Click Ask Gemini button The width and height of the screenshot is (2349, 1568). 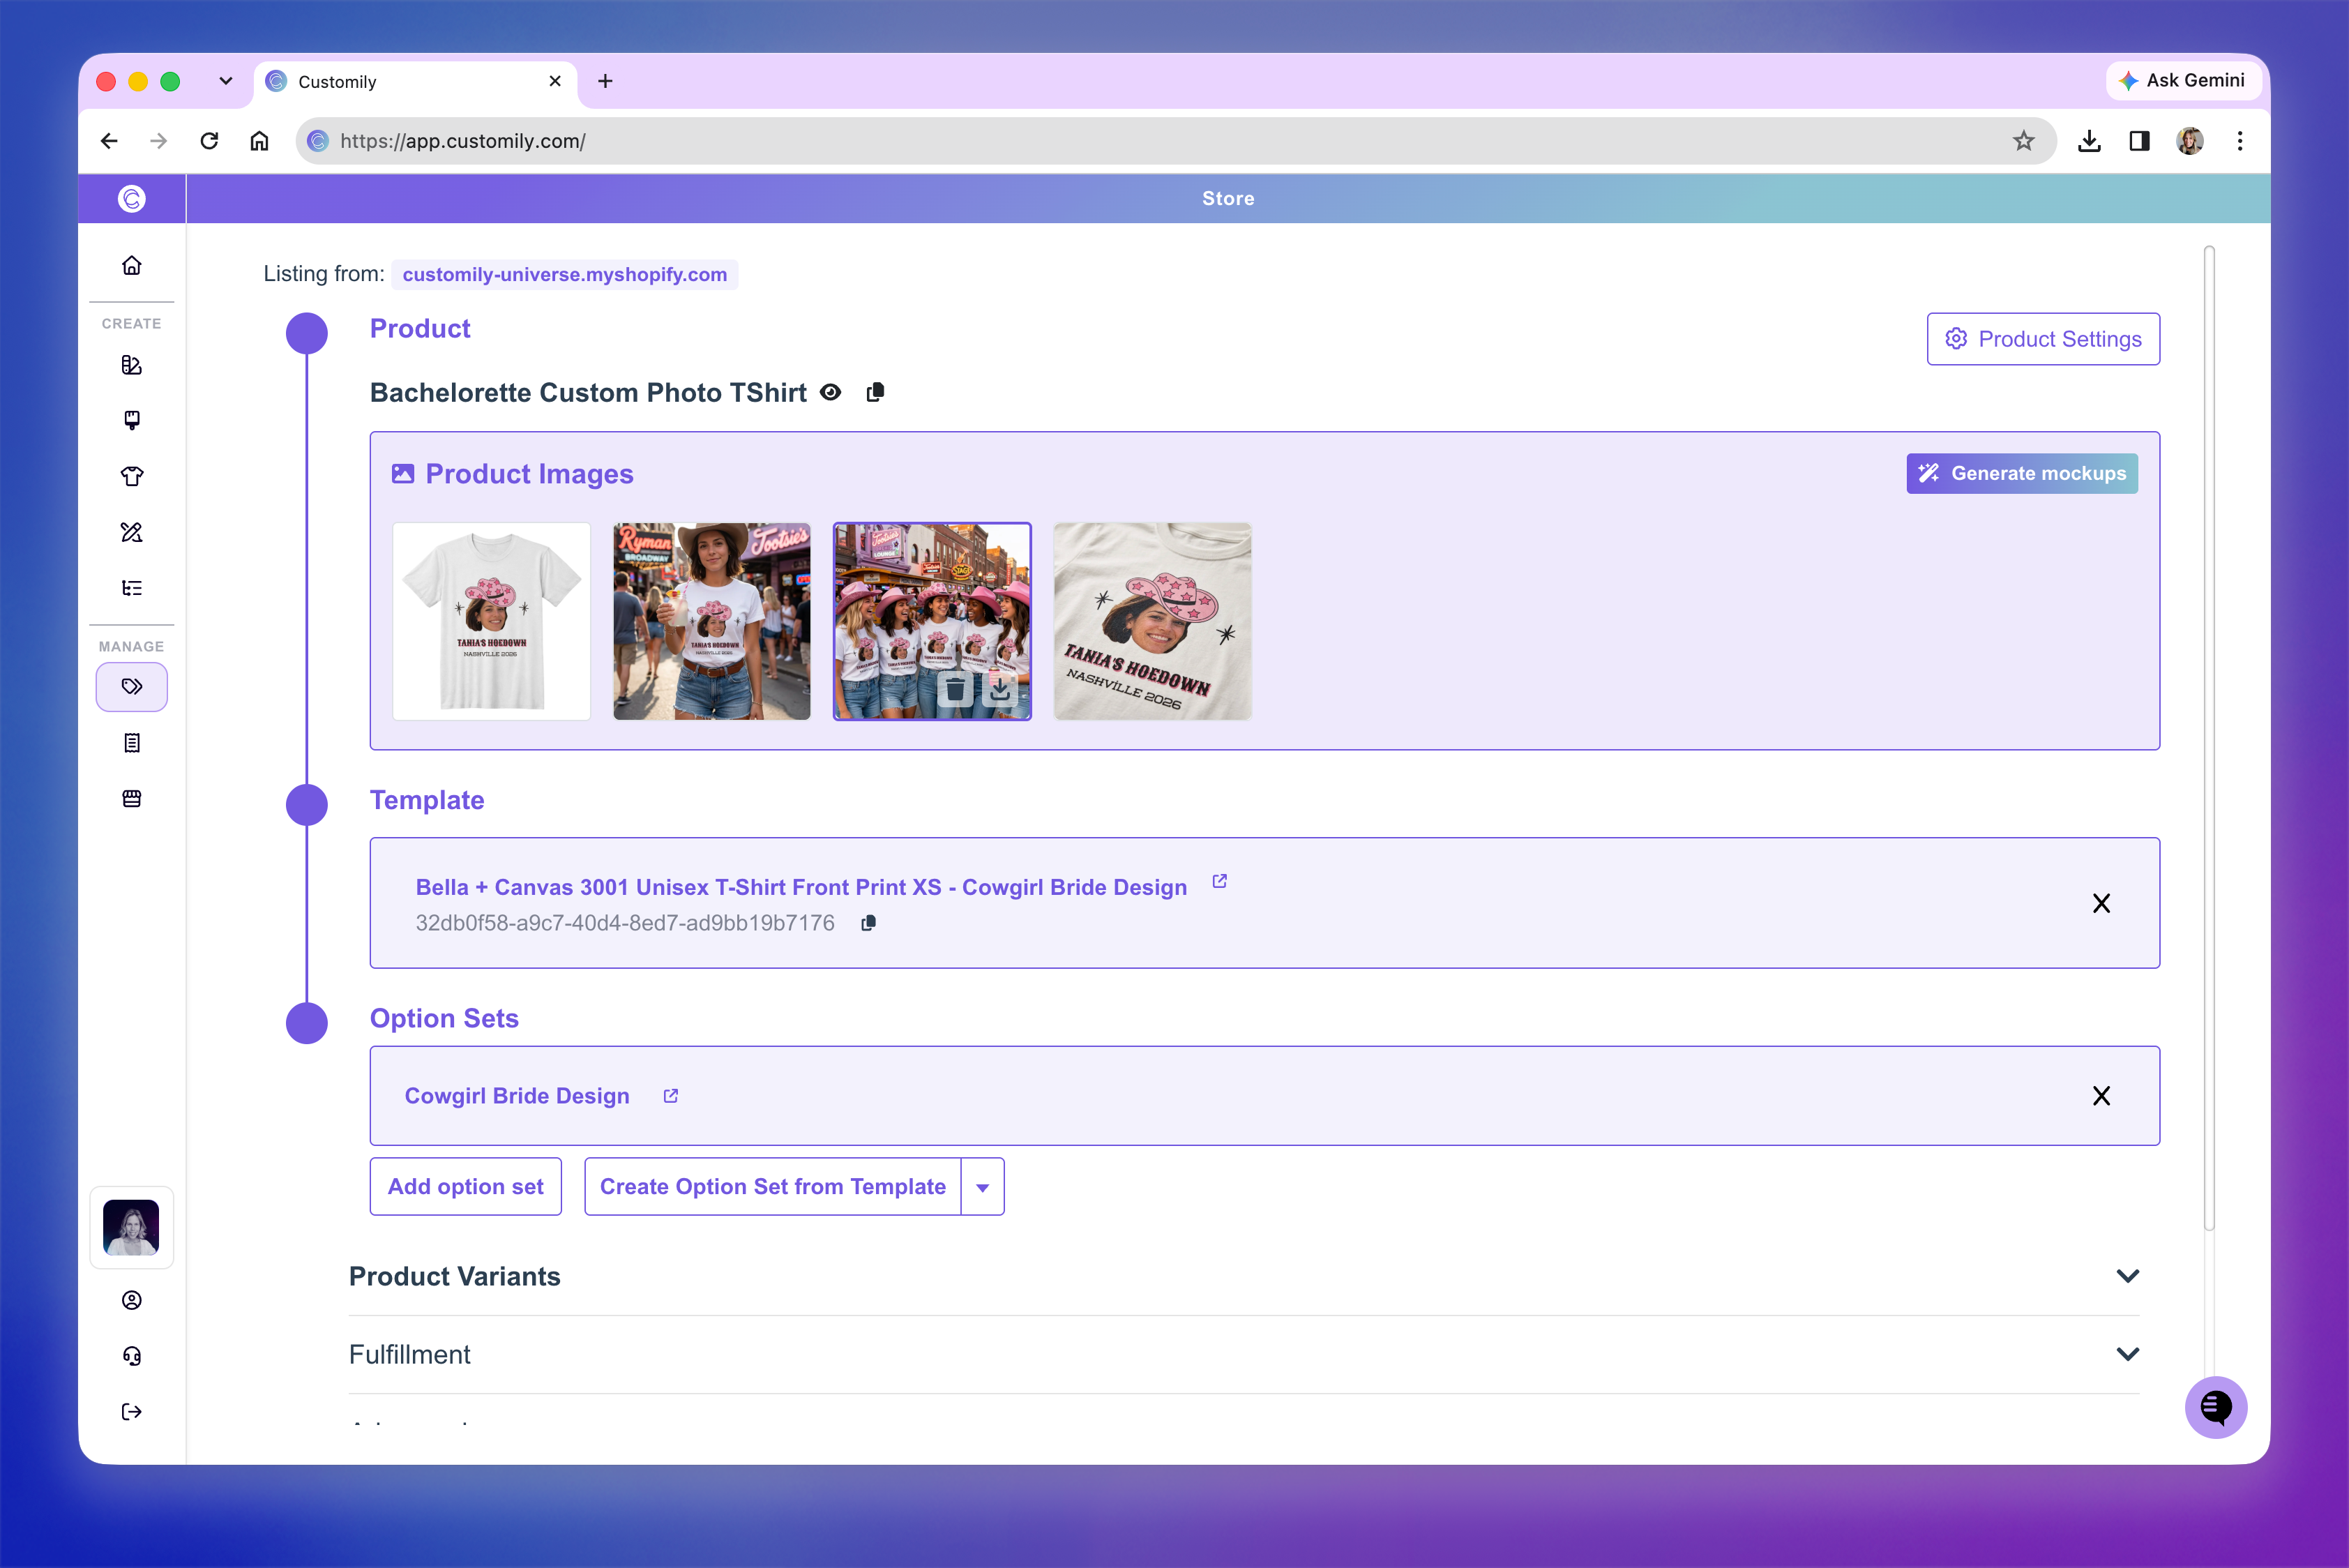[x=2183, y=80]
